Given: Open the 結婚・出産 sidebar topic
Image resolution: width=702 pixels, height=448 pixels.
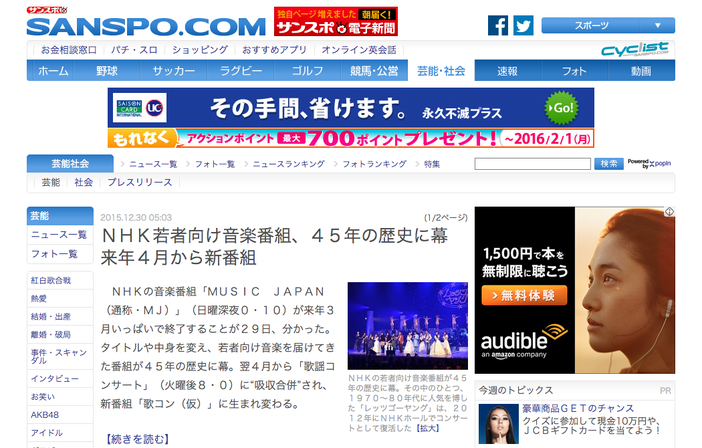Looking at the screenshot, I should 60,316.
